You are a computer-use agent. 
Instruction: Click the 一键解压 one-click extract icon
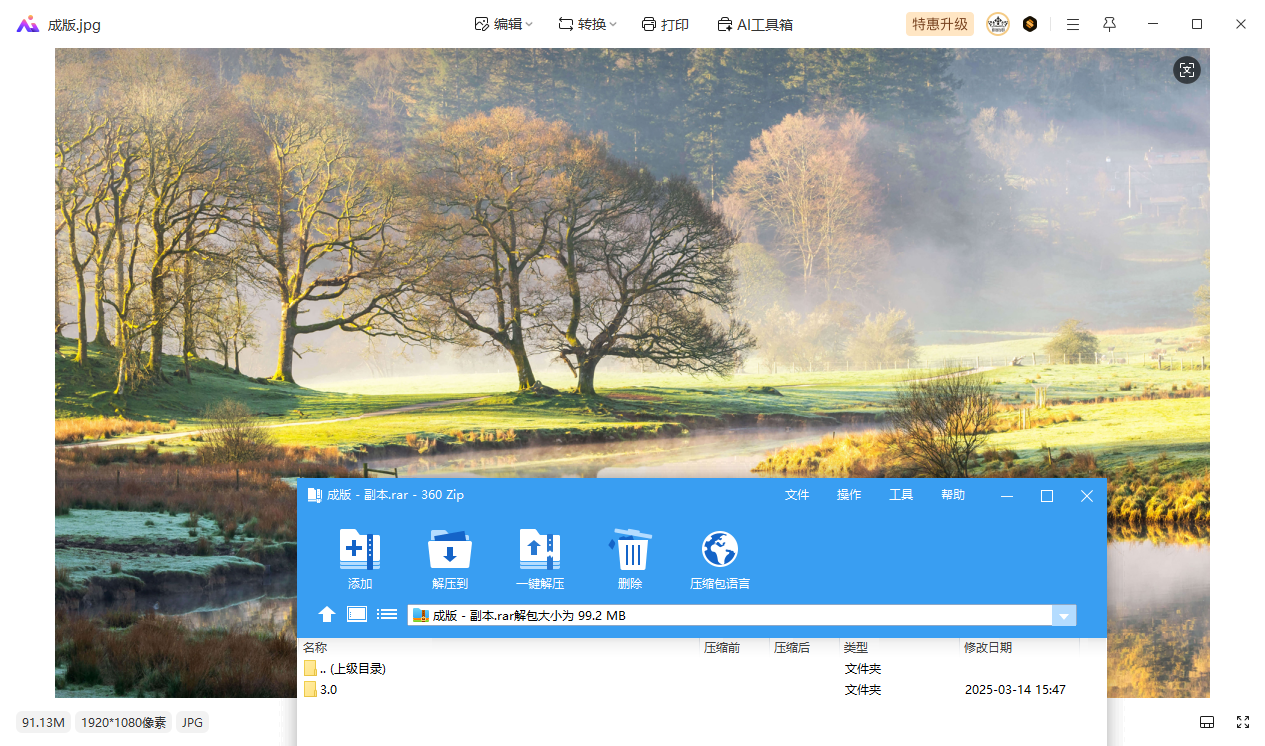(539, 551)
